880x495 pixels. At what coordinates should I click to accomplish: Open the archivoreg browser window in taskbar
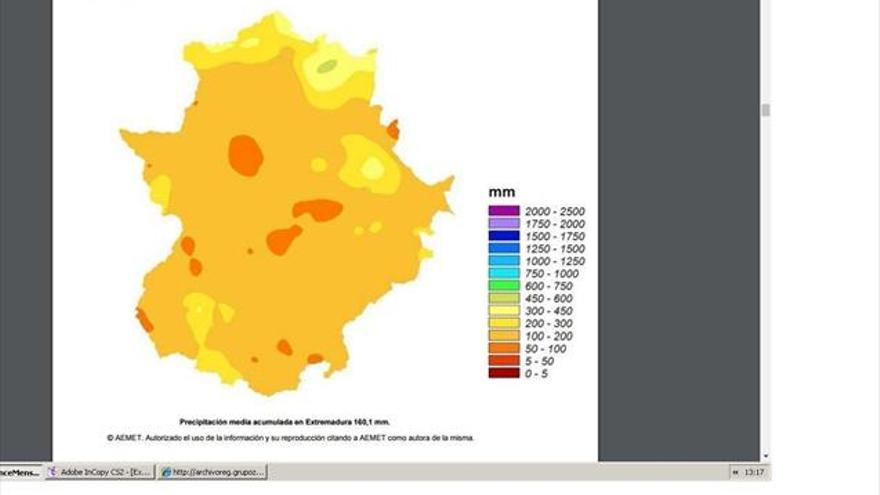click(212, 472)
